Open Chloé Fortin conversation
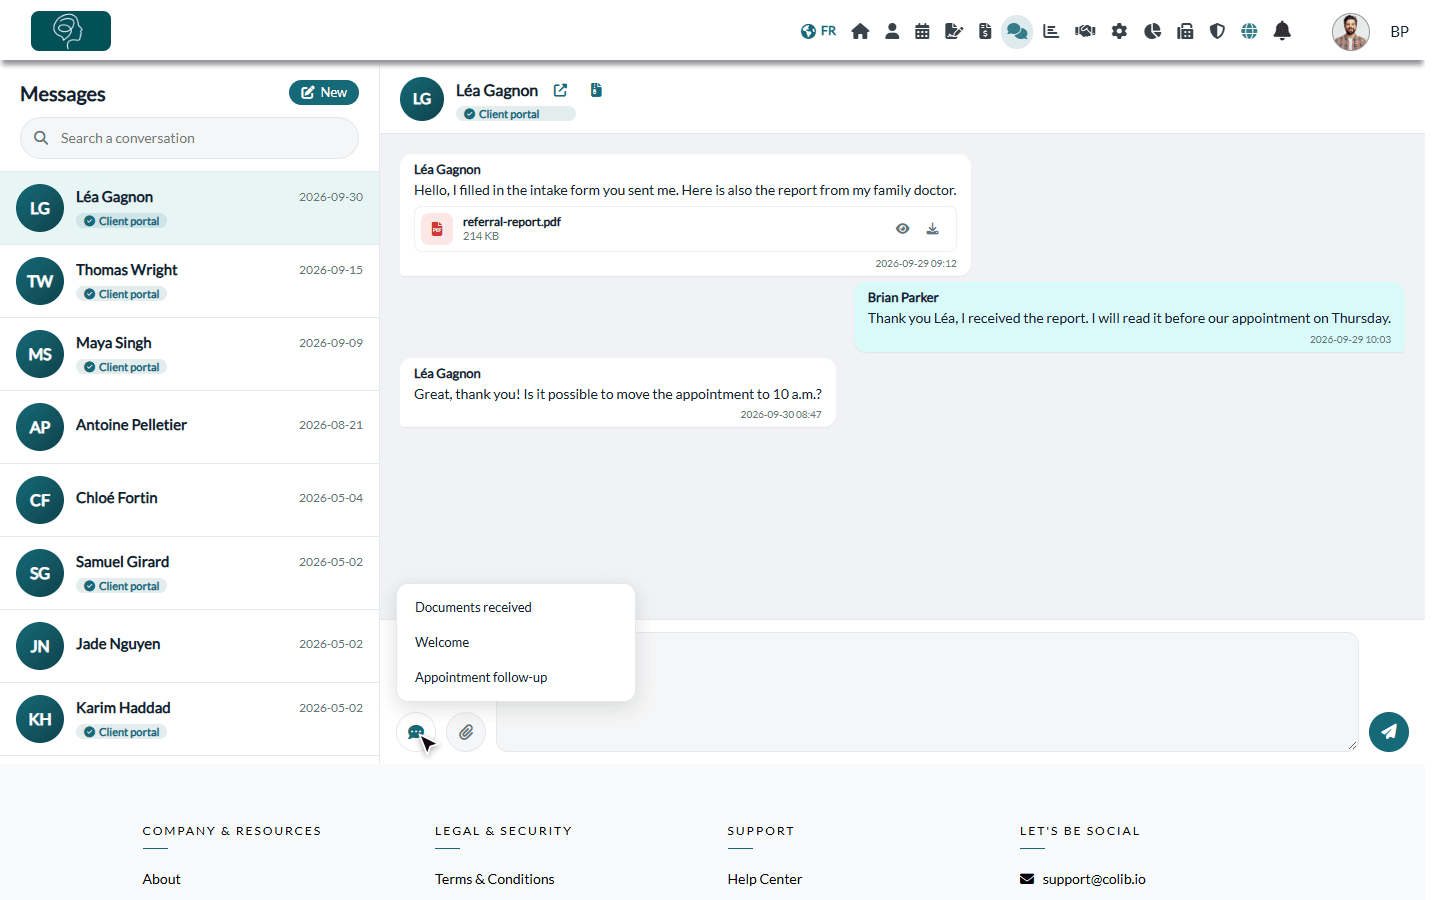Image resolution: width=1440 pixels, height=900 pixels. [x=189, y=500]
